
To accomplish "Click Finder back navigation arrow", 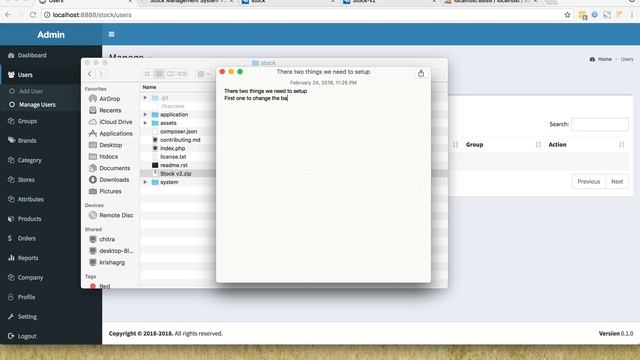I will coord(90,74).
